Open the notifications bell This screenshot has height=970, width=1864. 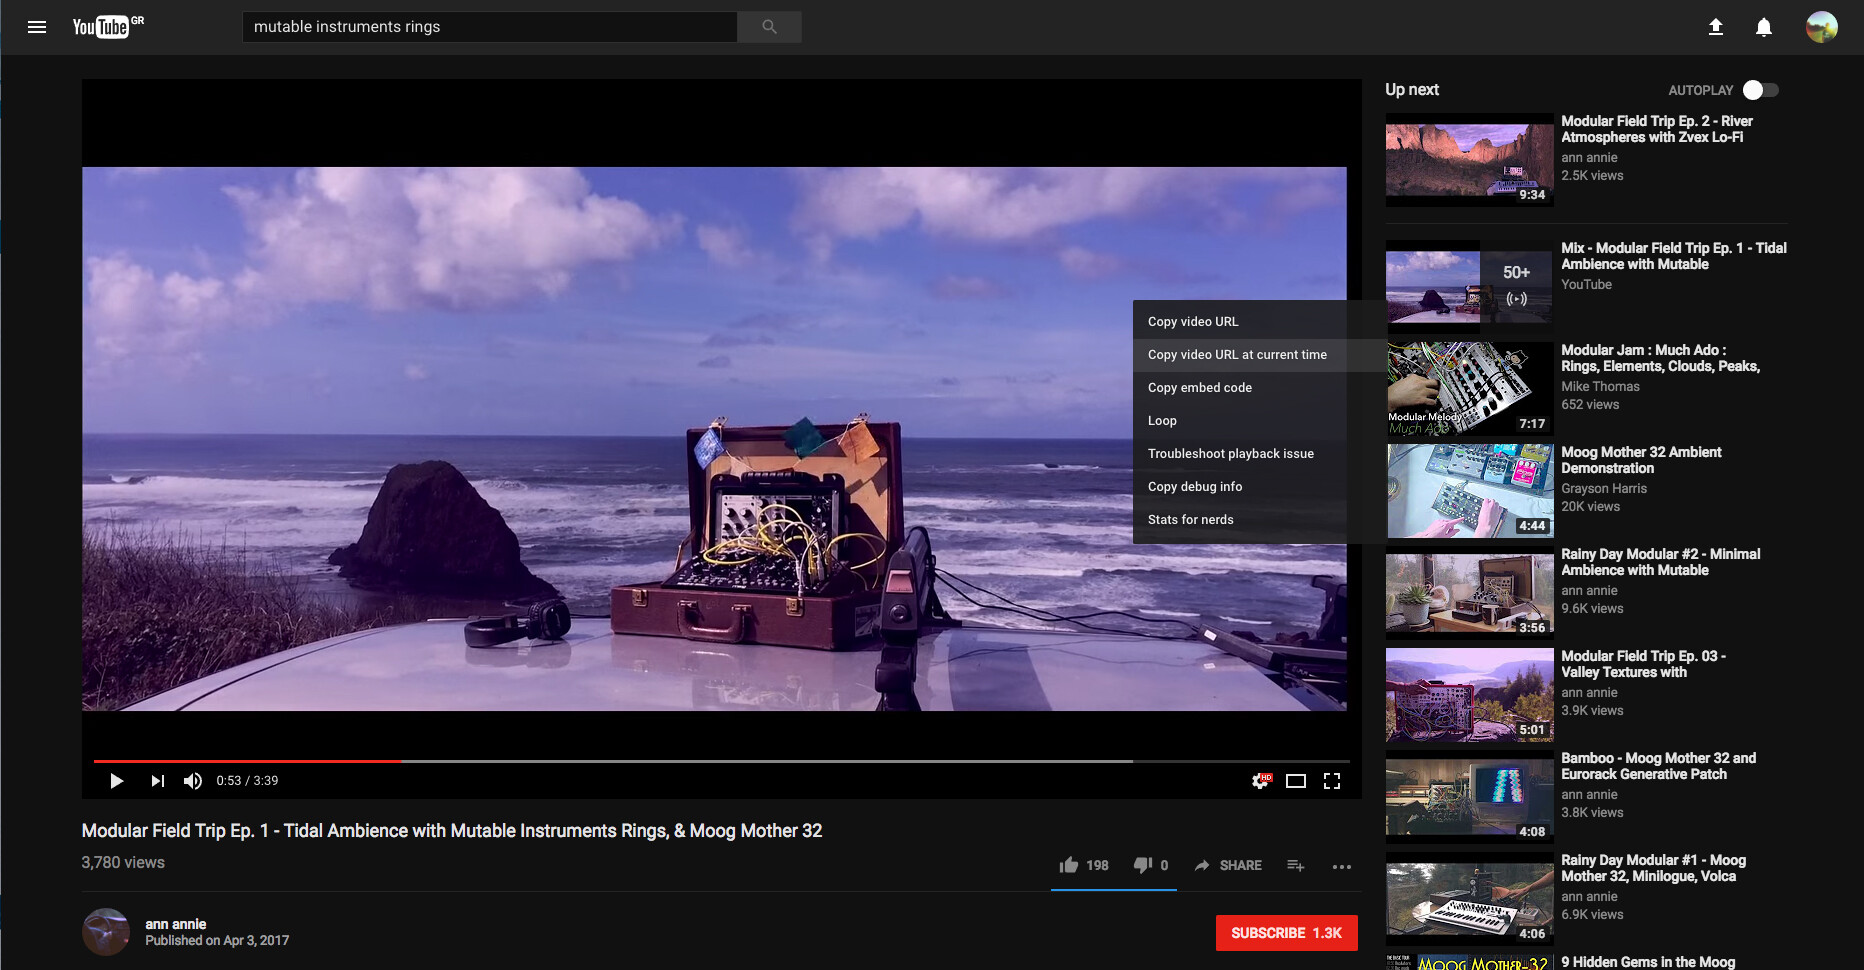(x=1764, y=27)
